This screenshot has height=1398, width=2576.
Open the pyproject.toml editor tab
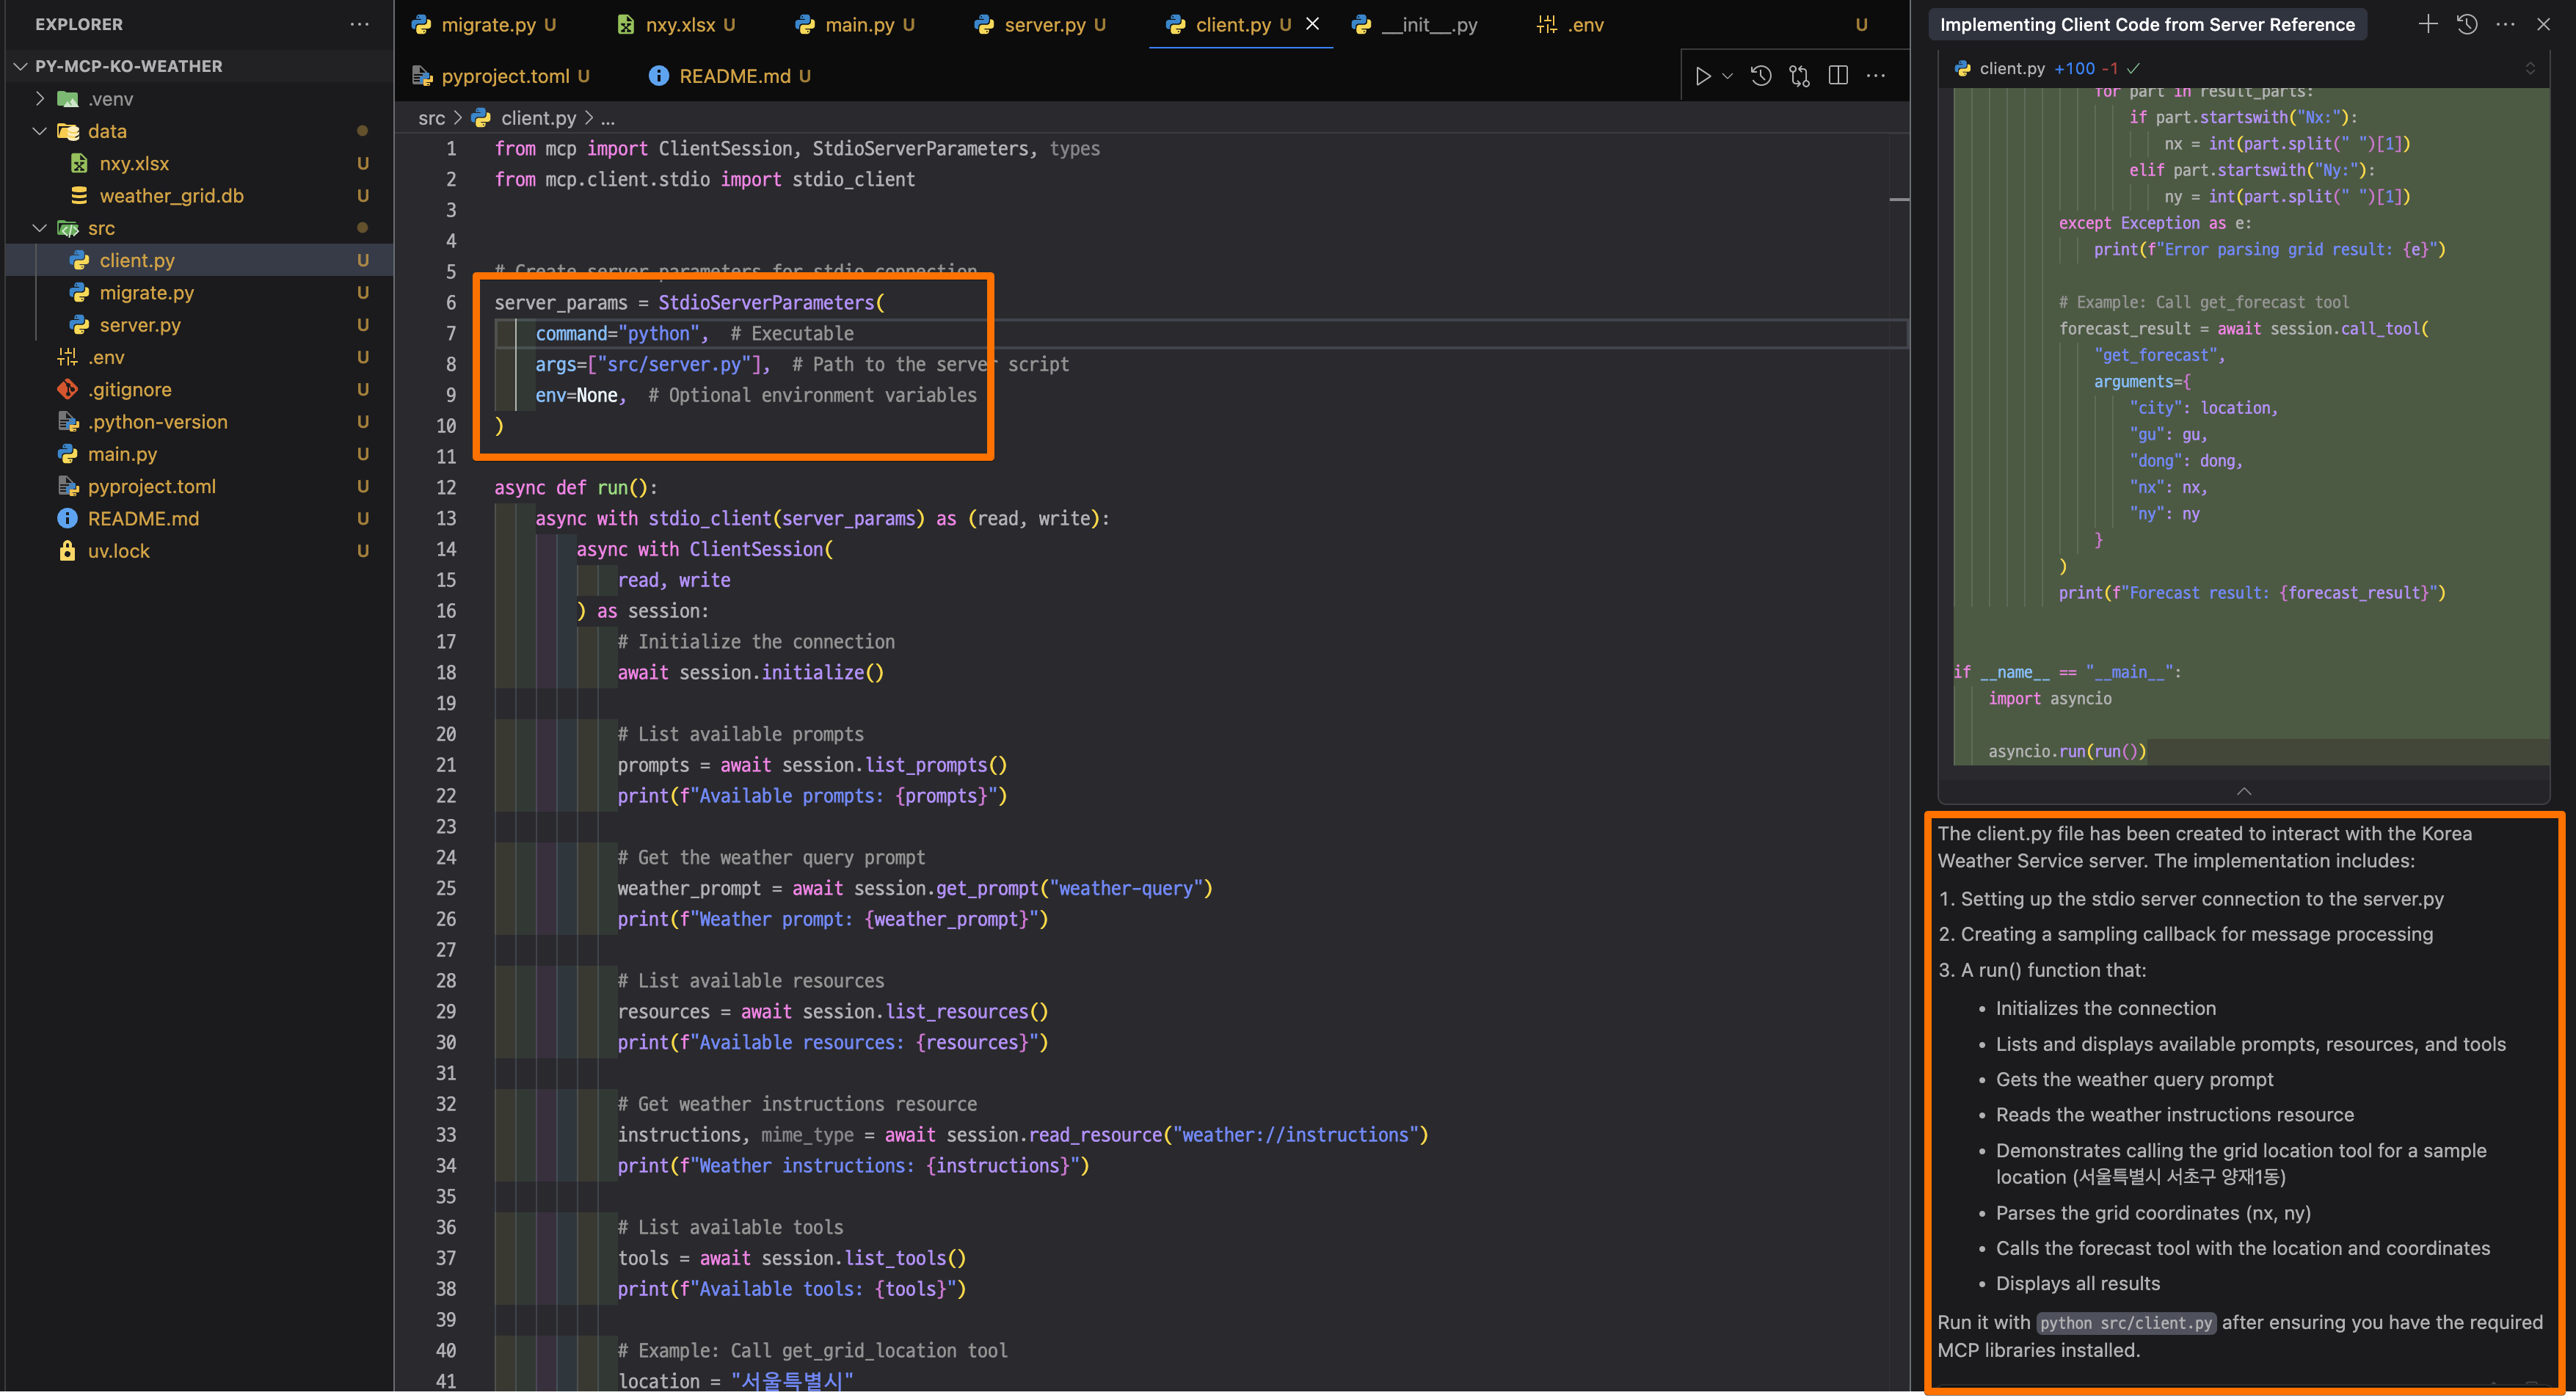coord(504,76)
